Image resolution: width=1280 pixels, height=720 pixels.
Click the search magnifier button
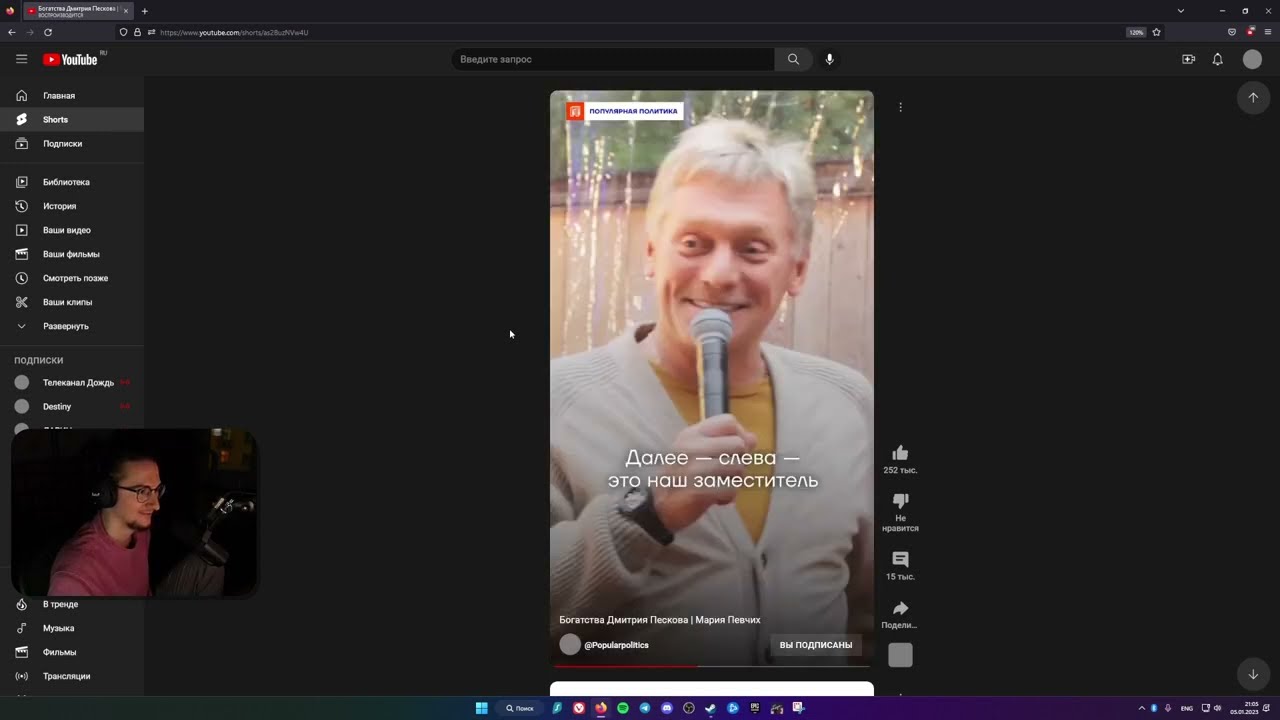click(x=793, y=59)
